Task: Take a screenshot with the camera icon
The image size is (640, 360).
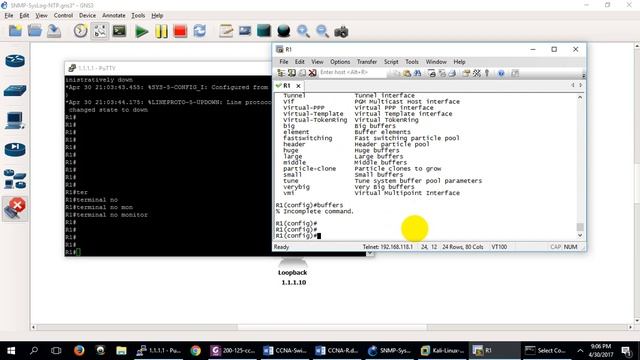Action: coord(341,31)
